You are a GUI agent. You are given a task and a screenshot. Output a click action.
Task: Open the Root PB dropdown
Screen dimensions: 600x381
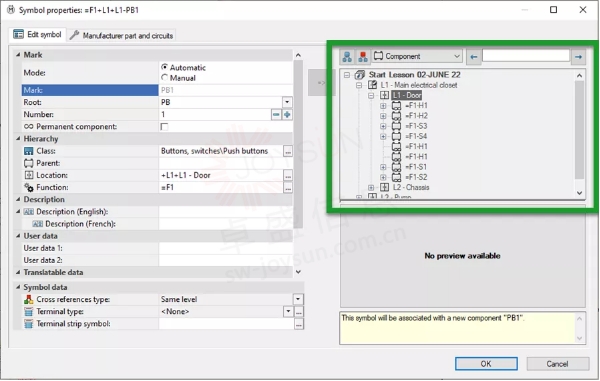click(287, 102)
